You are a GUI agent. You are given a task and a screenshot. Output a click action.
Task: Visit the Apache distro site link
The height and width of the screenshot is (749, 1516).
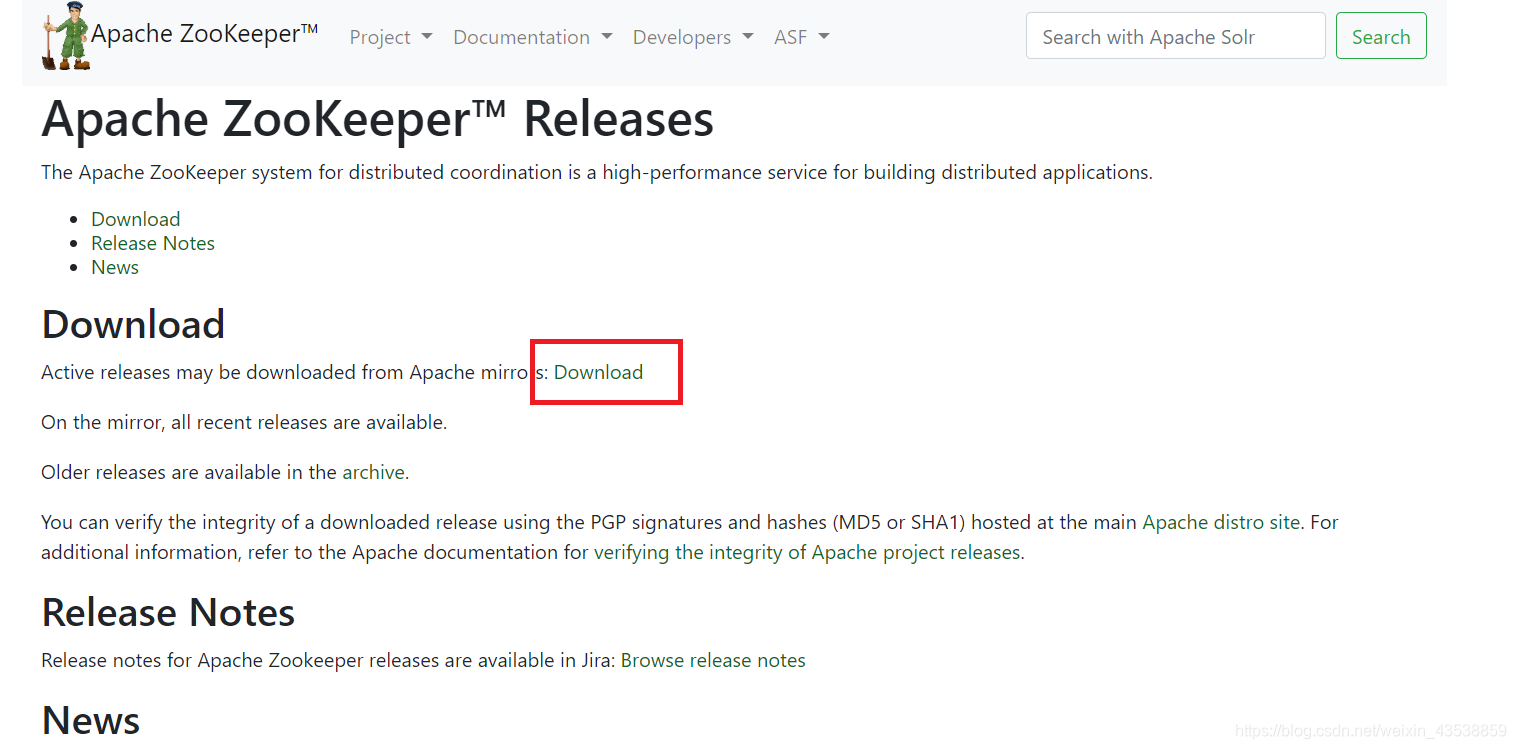pyautogui.click(x=1221, y=522)
